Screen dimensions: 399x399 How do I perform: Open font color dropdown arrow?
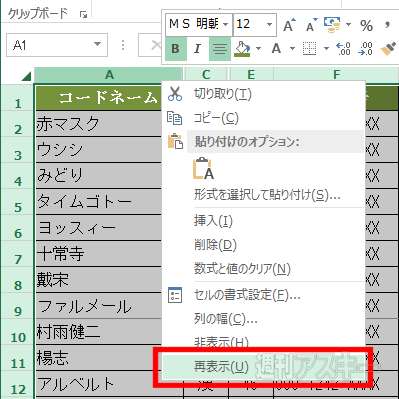click(292, 49)
